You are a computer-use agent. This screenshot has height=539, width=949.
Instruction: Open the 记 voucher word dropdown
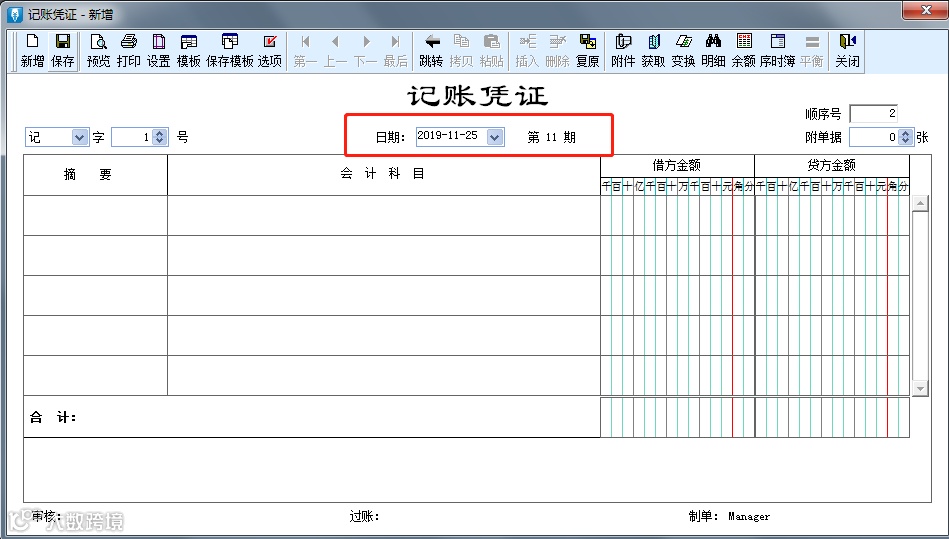point(80,137)
